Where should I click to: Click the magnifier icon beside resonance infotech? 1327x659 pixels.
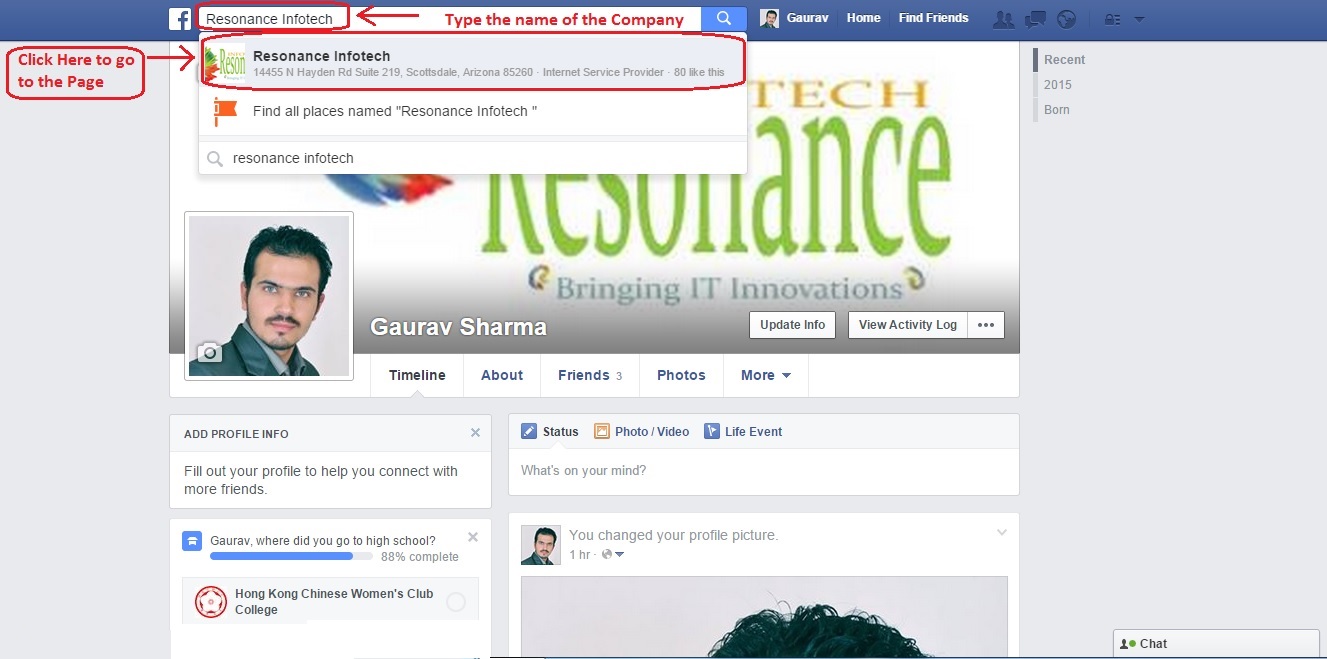click(x=214, y=158)
